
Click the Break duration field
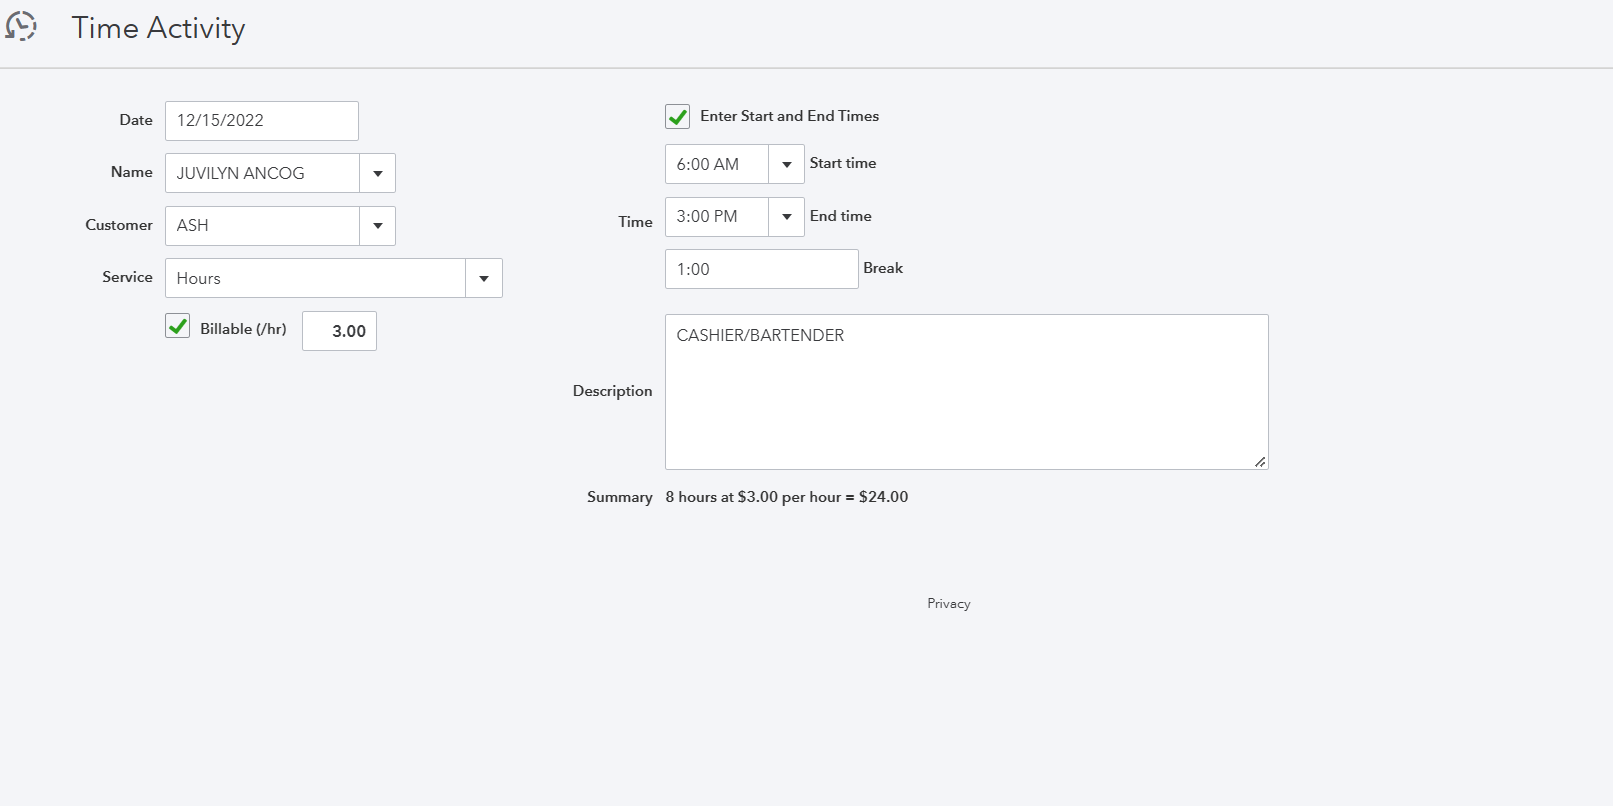click(761, 269)
